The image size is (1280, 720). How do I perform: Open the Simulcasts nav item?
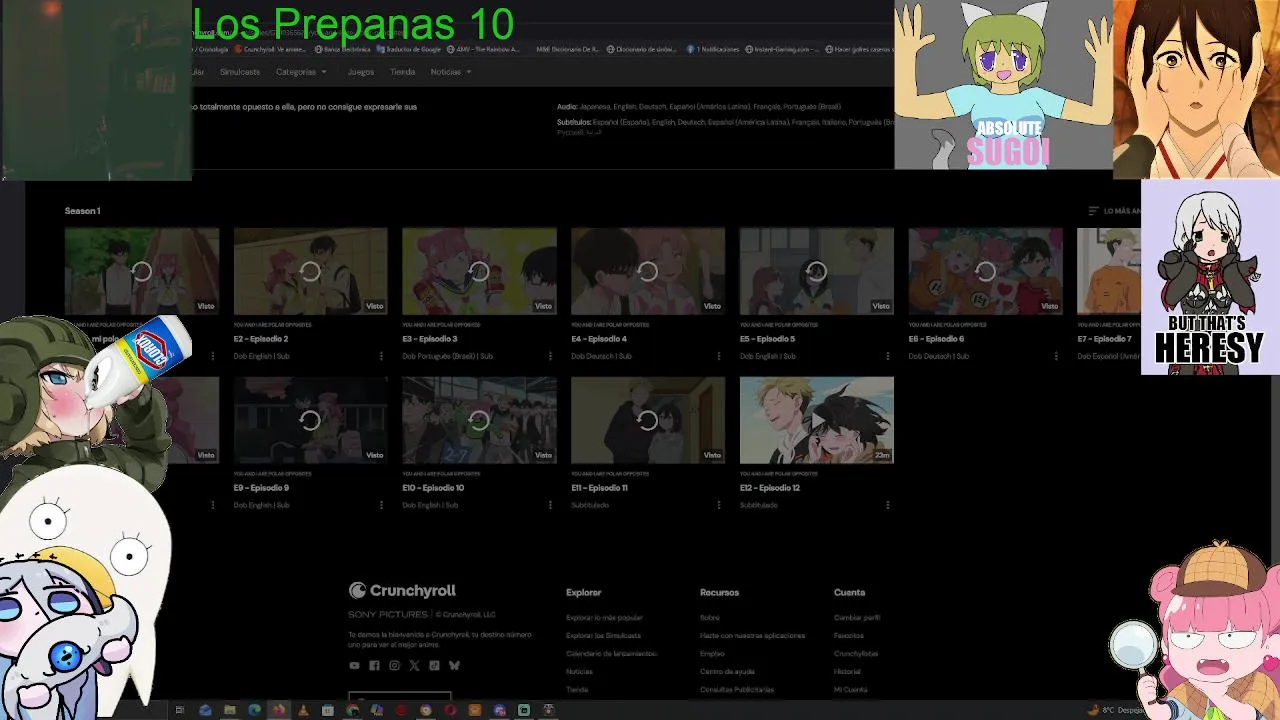[239, 72]
